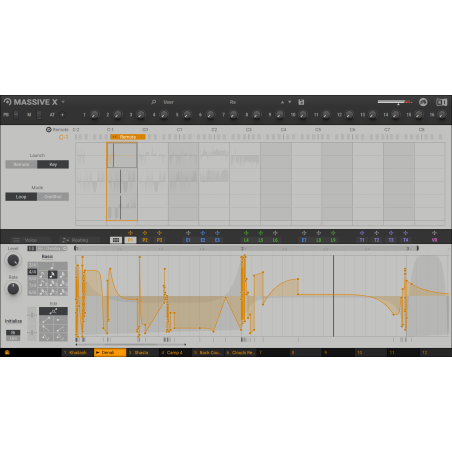This screenshot has height=452, width=452.
Task: Click the AT aftertouch button
Action: click(x=62, y=115)
